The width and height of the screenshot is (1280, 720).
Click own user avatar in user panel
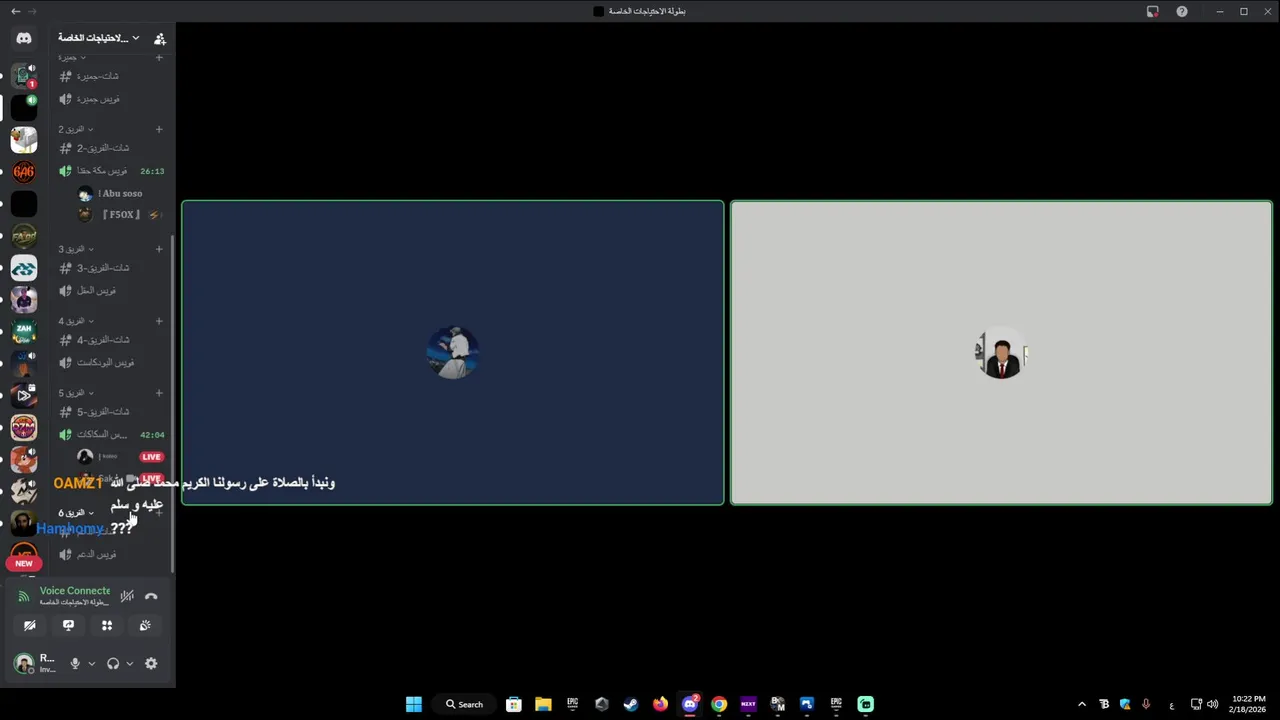[24, 663]
